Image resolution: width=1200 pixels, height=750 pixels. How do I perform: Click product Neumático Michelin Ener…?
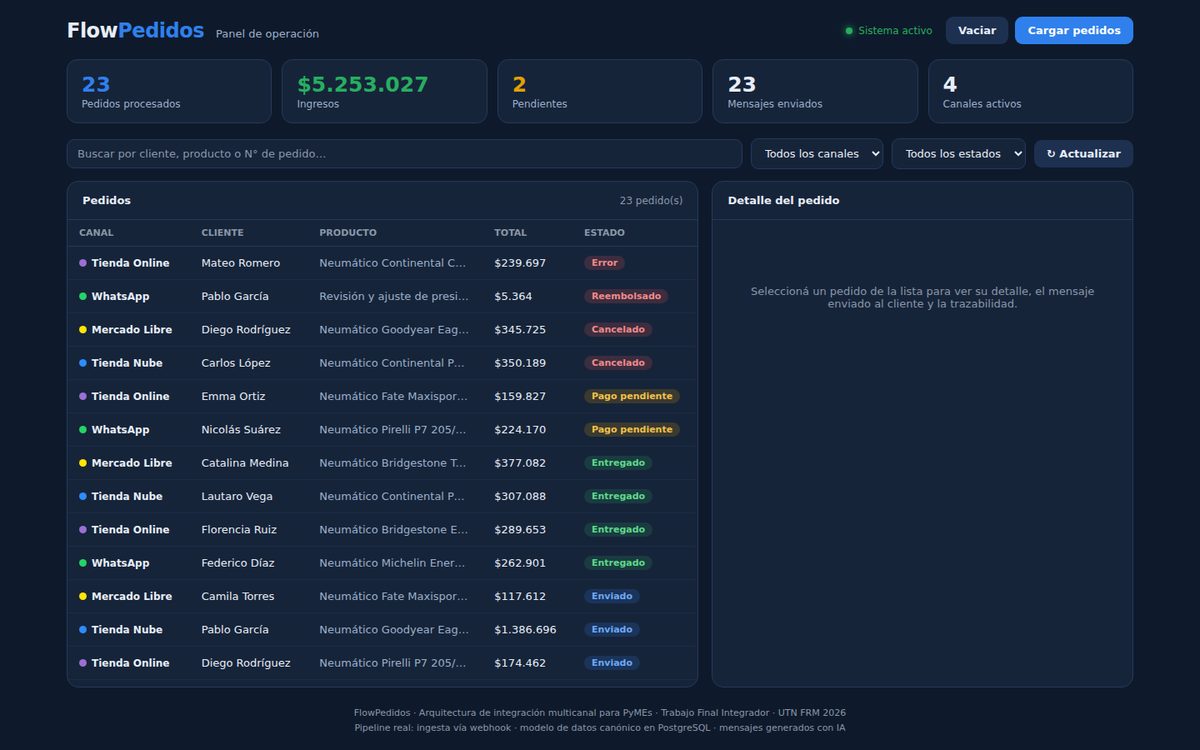pyautogui.click(x=394, y=563)
